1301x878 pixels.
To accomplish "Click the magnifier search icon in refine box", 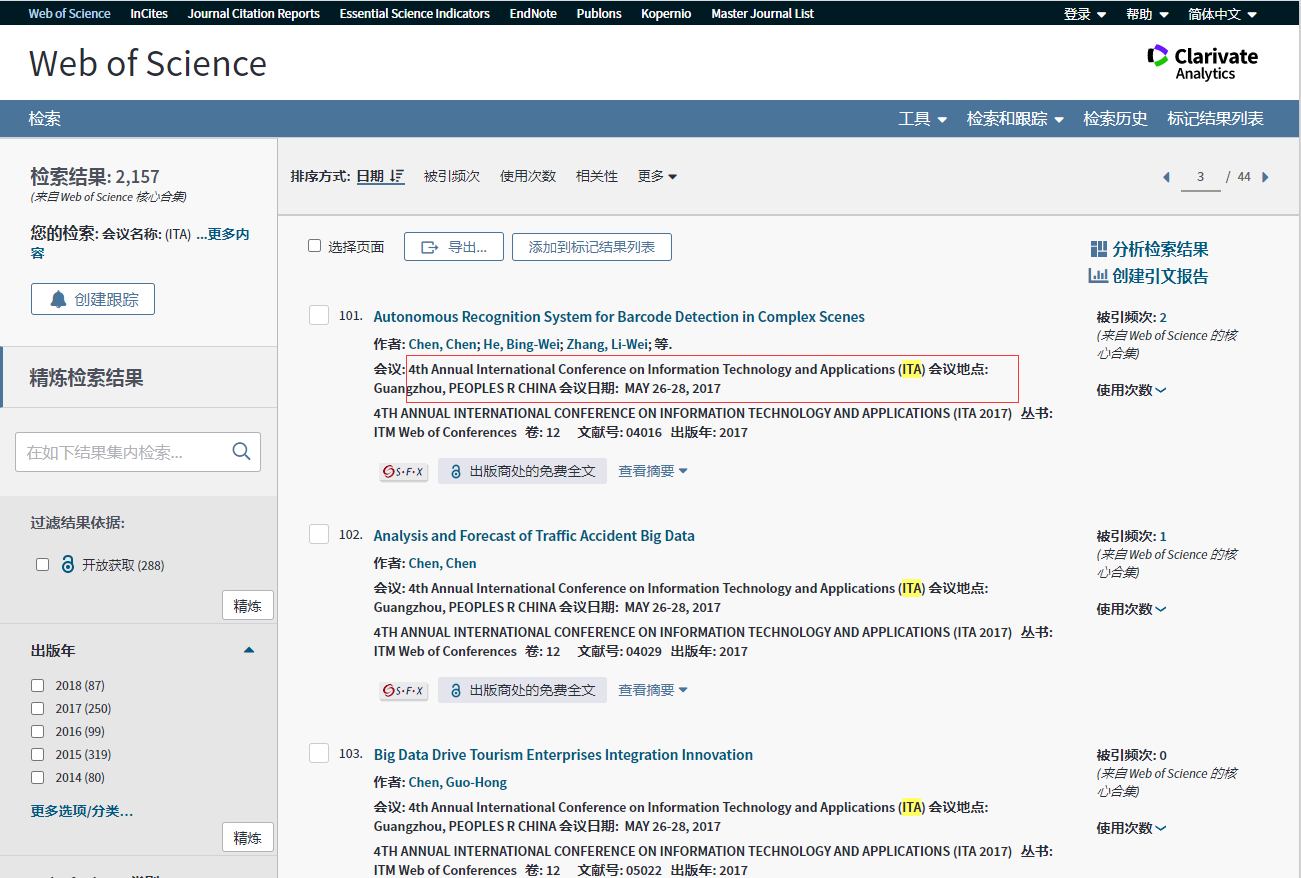I will coord(241,452).
